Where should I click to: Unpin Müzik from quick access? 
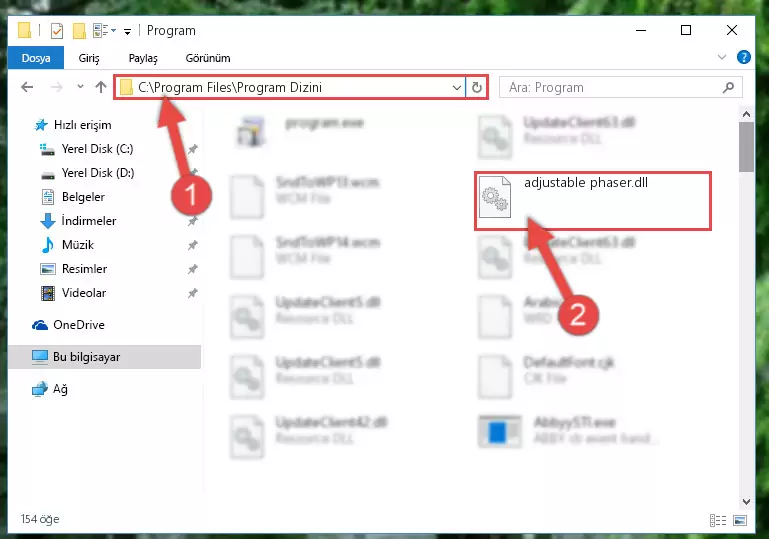[x=193, y=245]
